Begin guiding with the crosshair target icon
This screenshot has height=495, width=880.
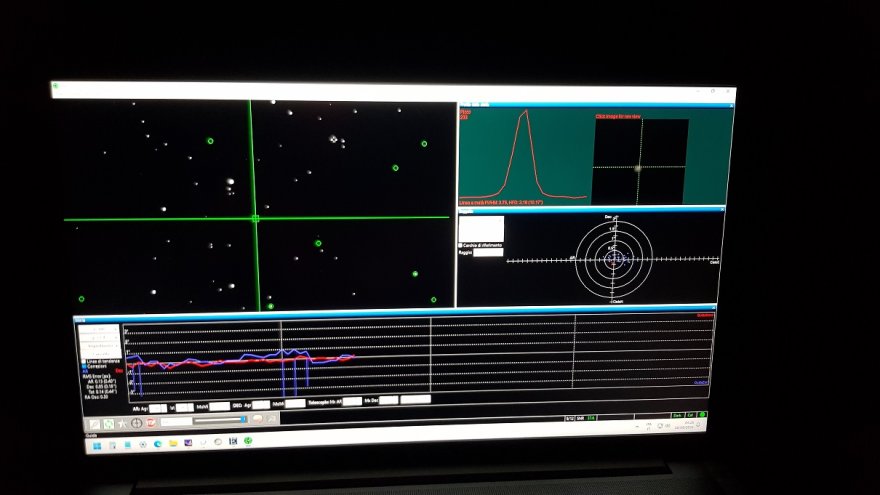(136, 423)
